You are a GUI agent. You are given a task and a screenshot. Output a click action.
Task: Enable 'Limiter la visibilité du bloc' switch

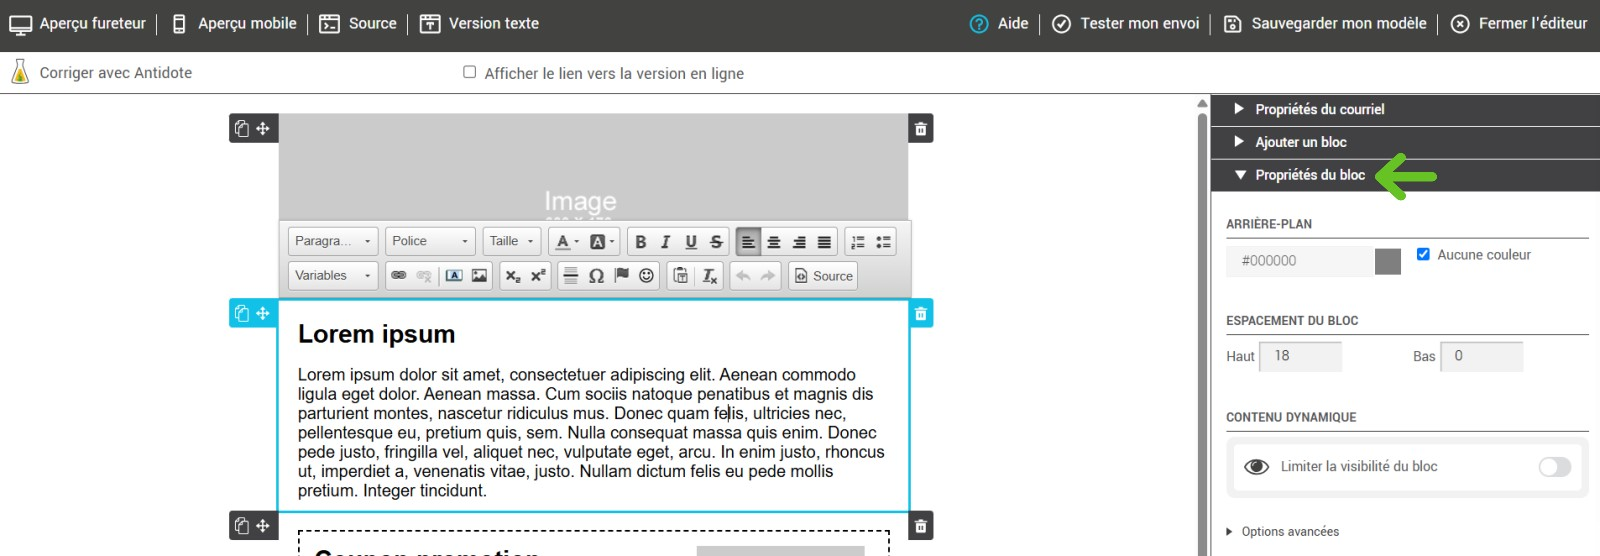(1554, 467)
